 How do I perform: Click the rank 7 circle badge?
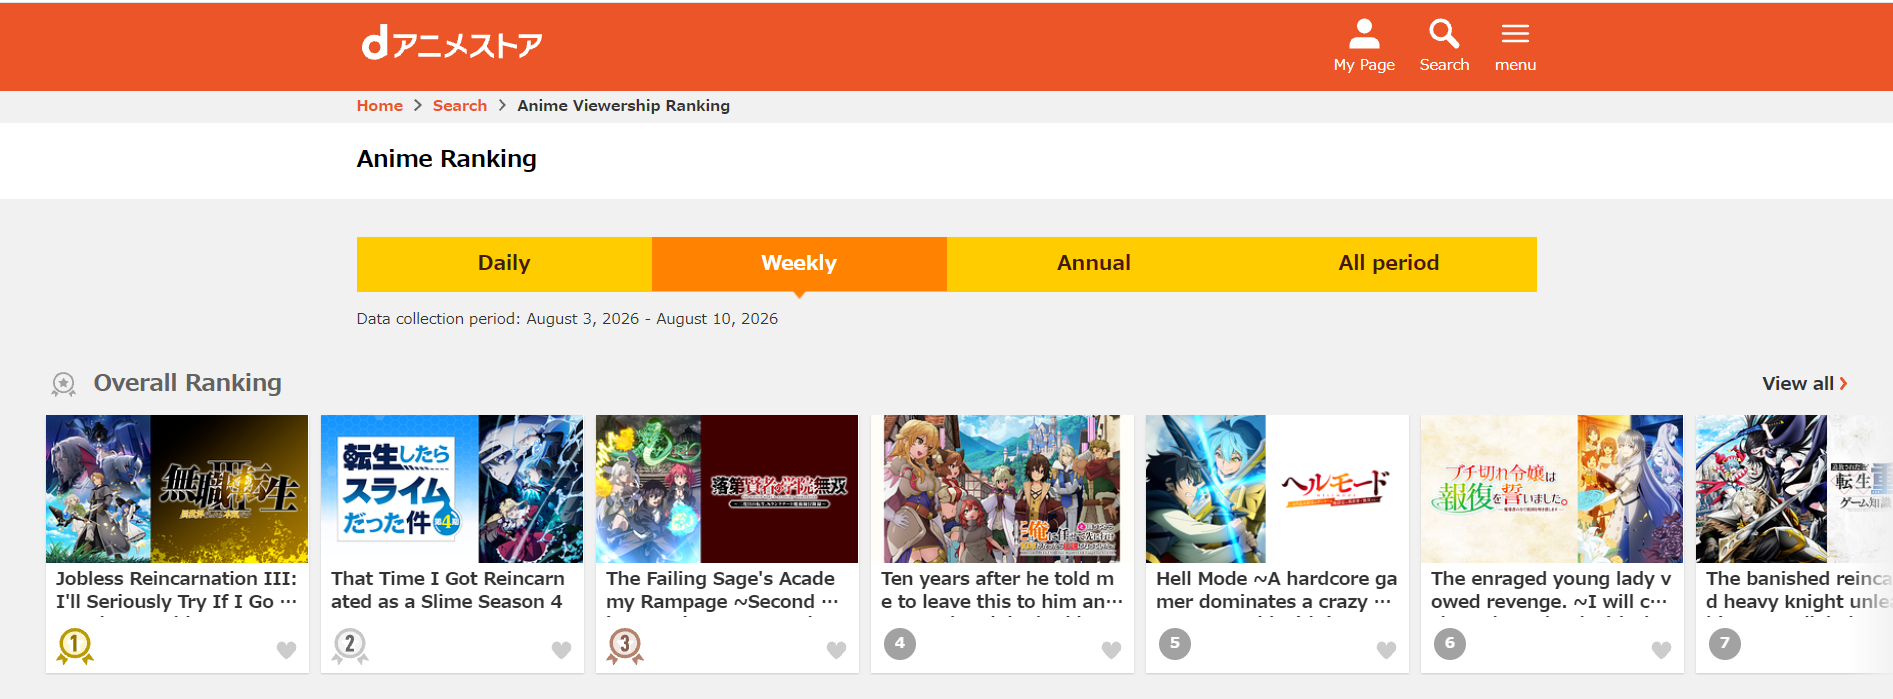[1725, 644]
